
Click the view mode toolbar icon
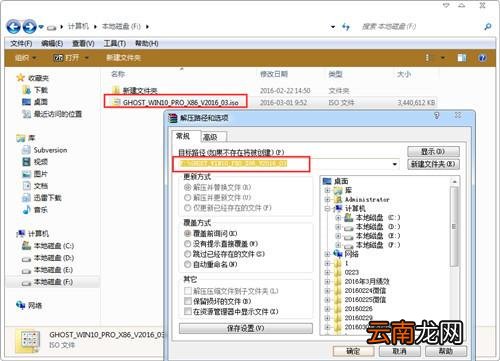[x=427, y=58]
